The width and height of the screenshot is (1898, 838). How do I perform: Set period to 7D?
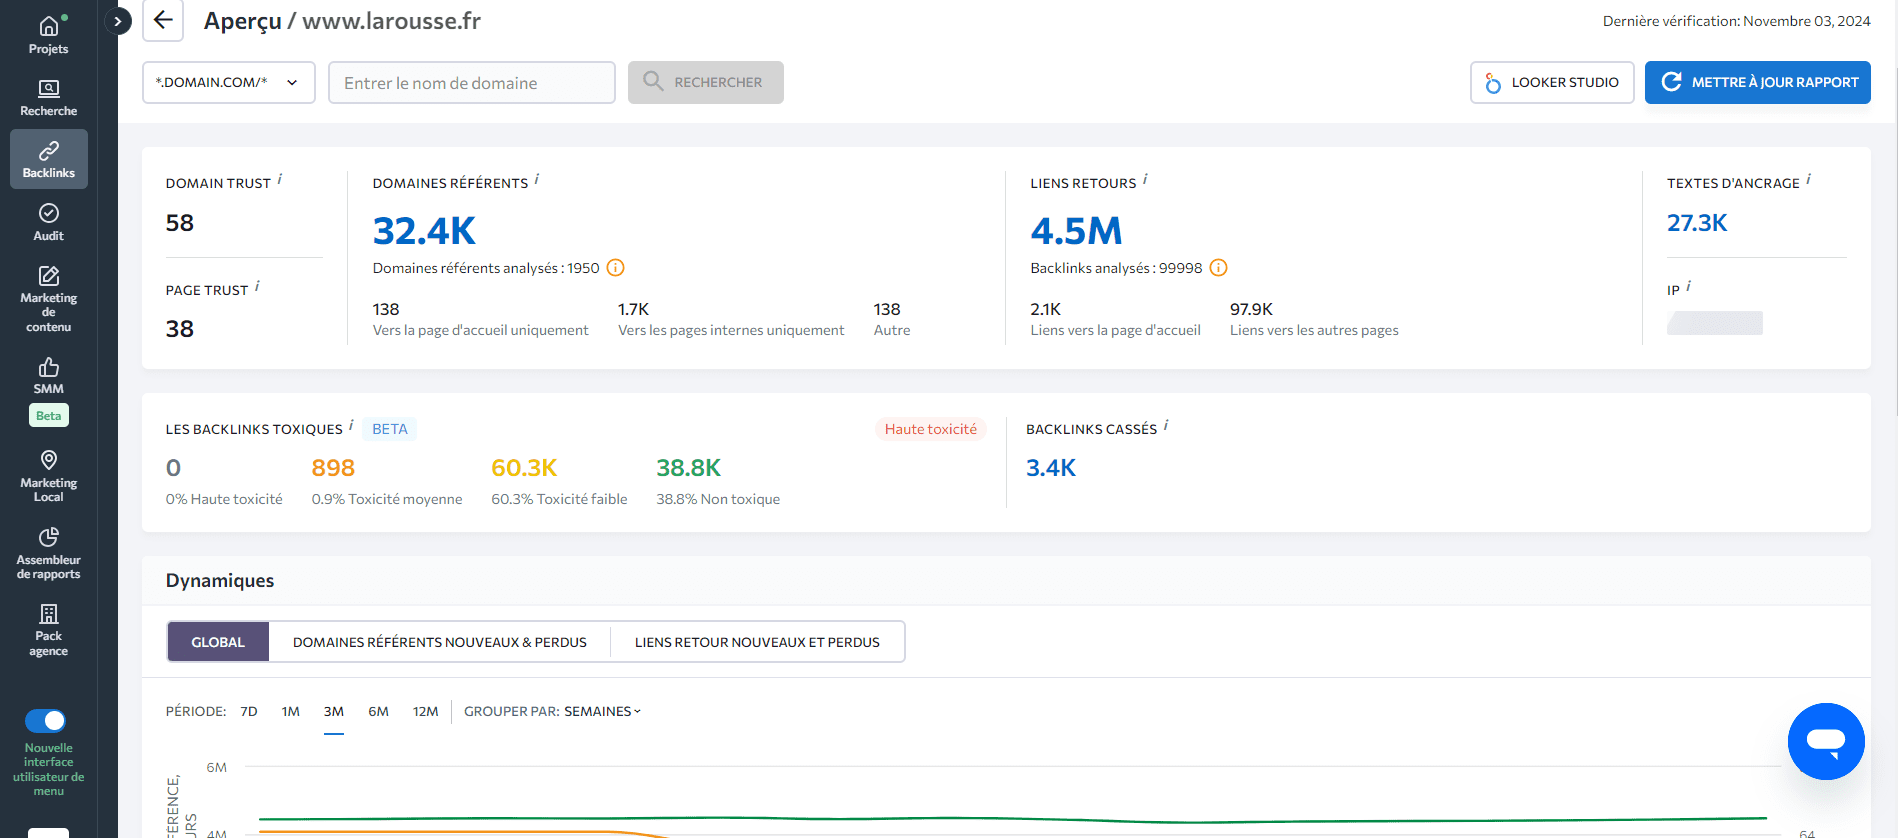coord(249,711)
